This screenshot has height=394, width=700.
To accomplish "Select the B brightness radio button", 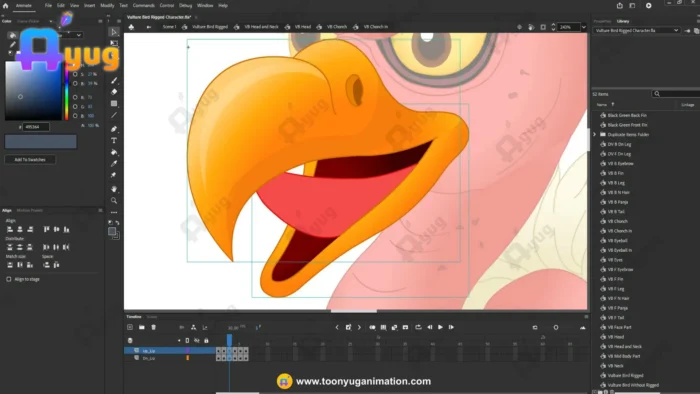I will [x=75, y=83].
